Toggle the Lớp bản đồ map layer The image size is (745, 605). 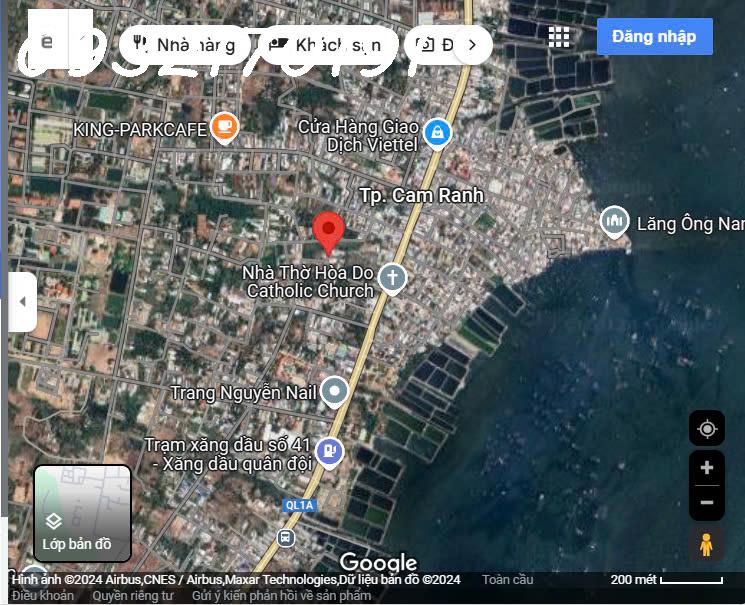[83, 513]
